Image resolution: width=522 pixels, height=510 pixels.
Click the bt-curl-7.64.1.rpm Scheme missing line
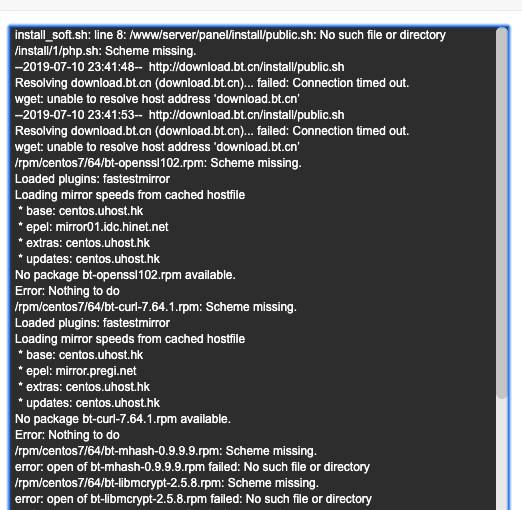(156, 307)
